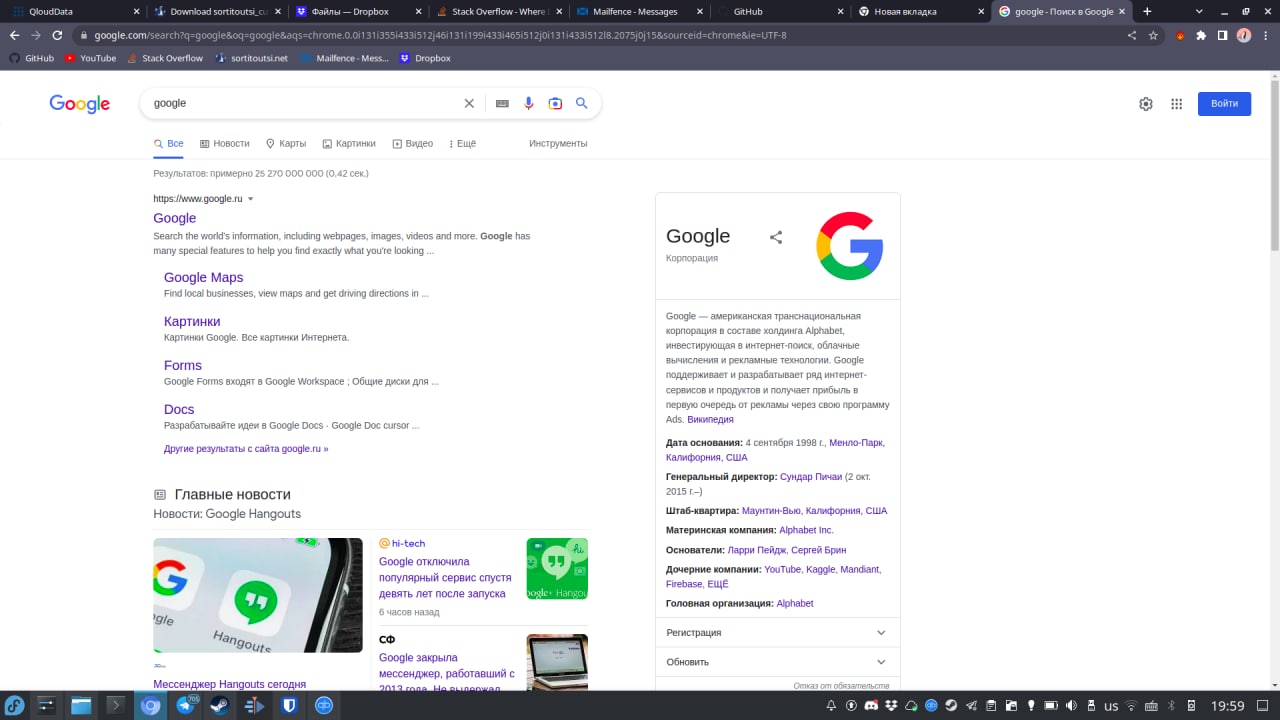
Task: Open the Chrome three-dot menu
Action: click(1265, 35)
